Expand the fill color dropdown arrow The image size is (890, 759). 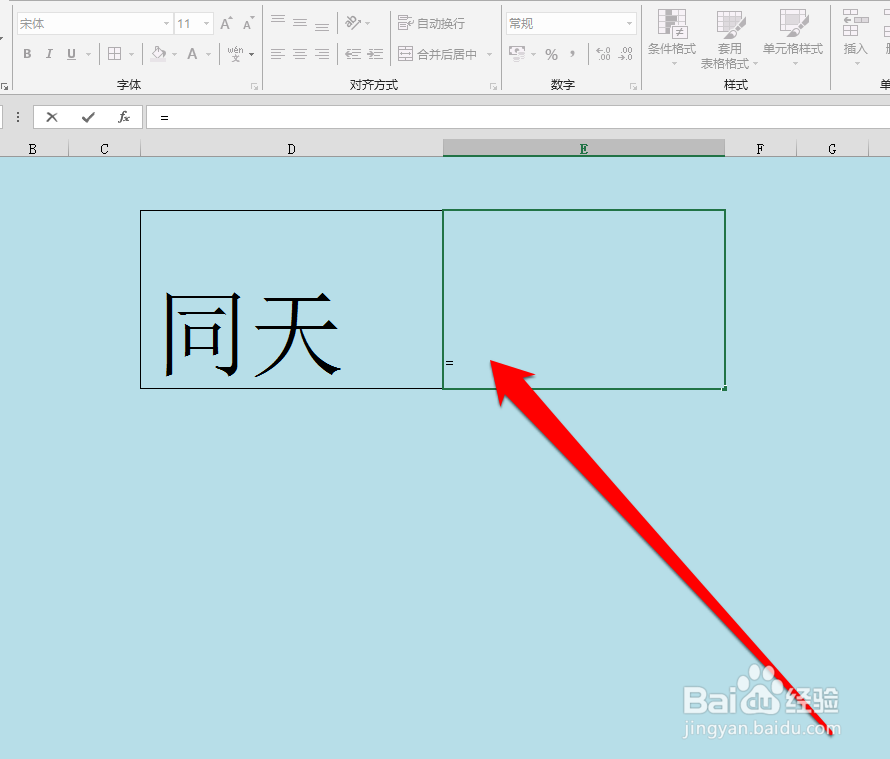(174, 53)
